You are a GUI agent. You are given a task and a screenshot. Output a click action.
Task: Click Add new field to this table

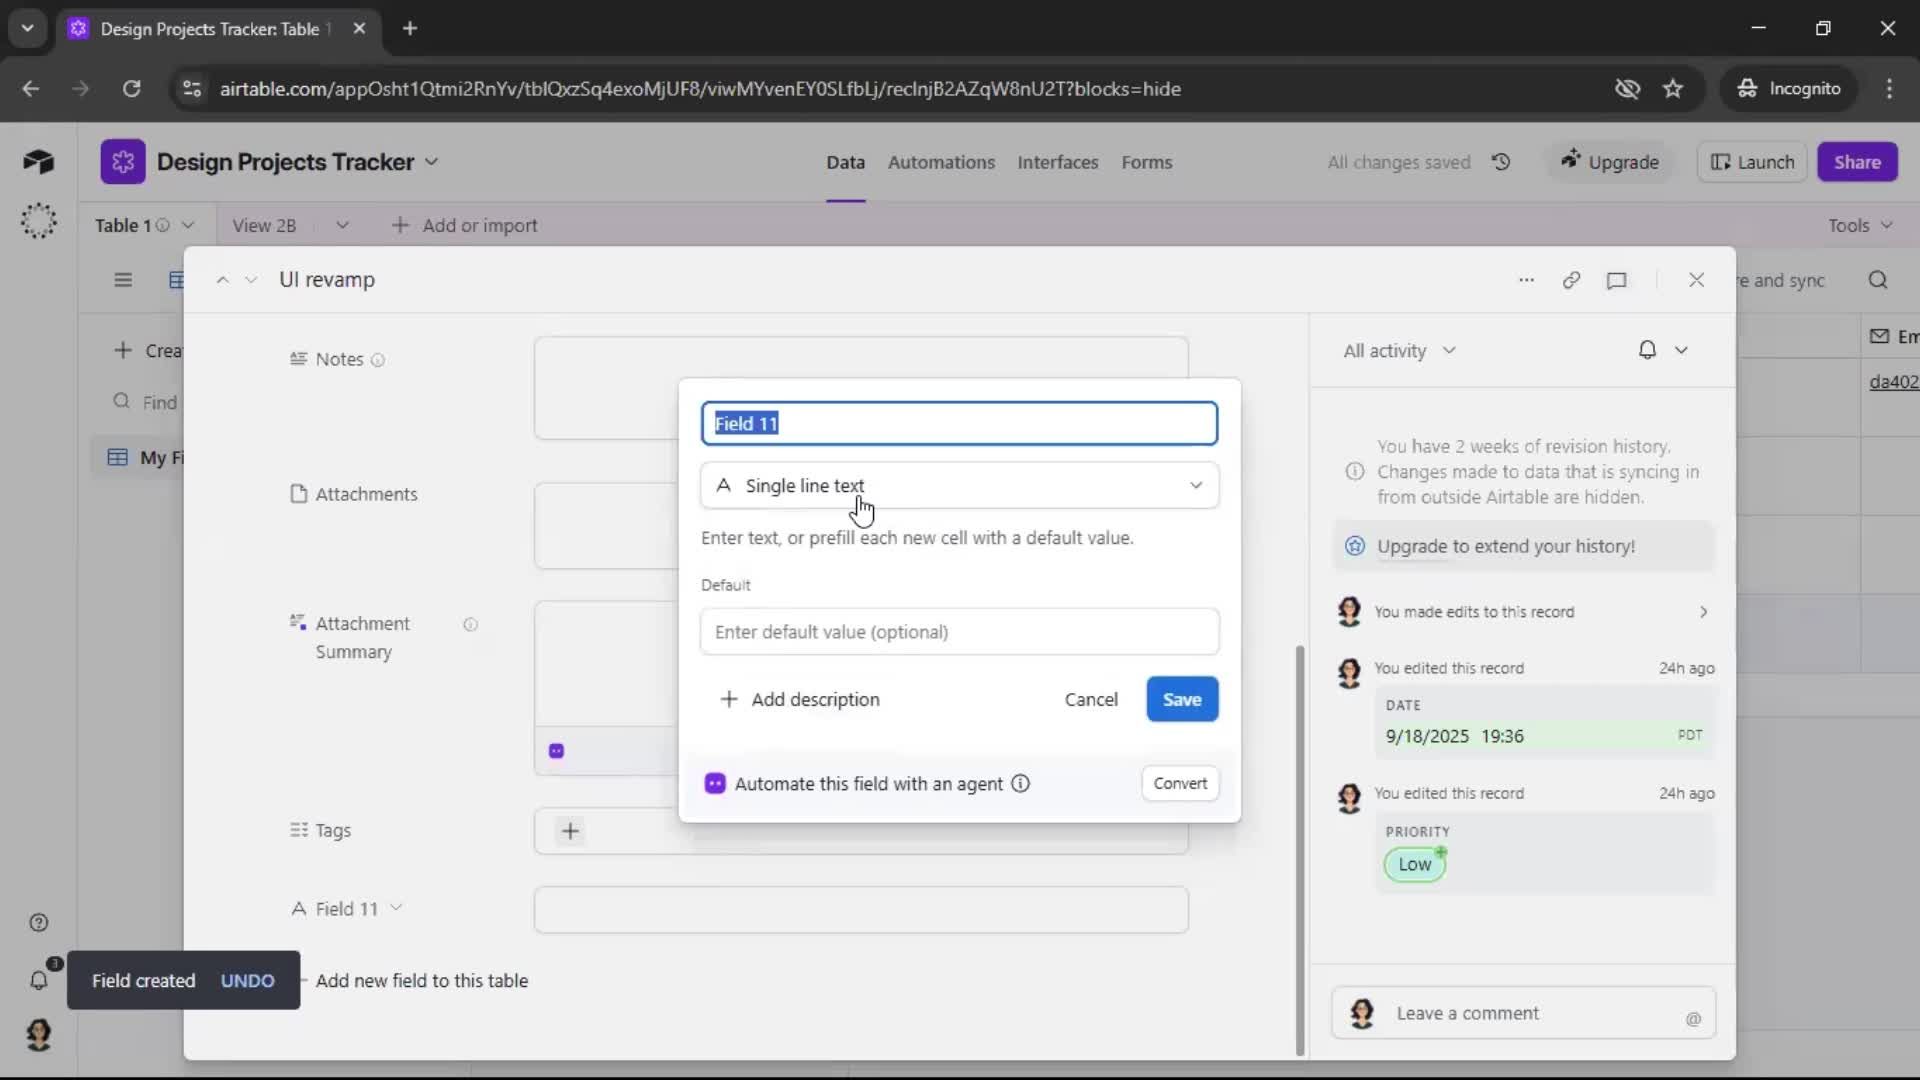coord(421,981)
